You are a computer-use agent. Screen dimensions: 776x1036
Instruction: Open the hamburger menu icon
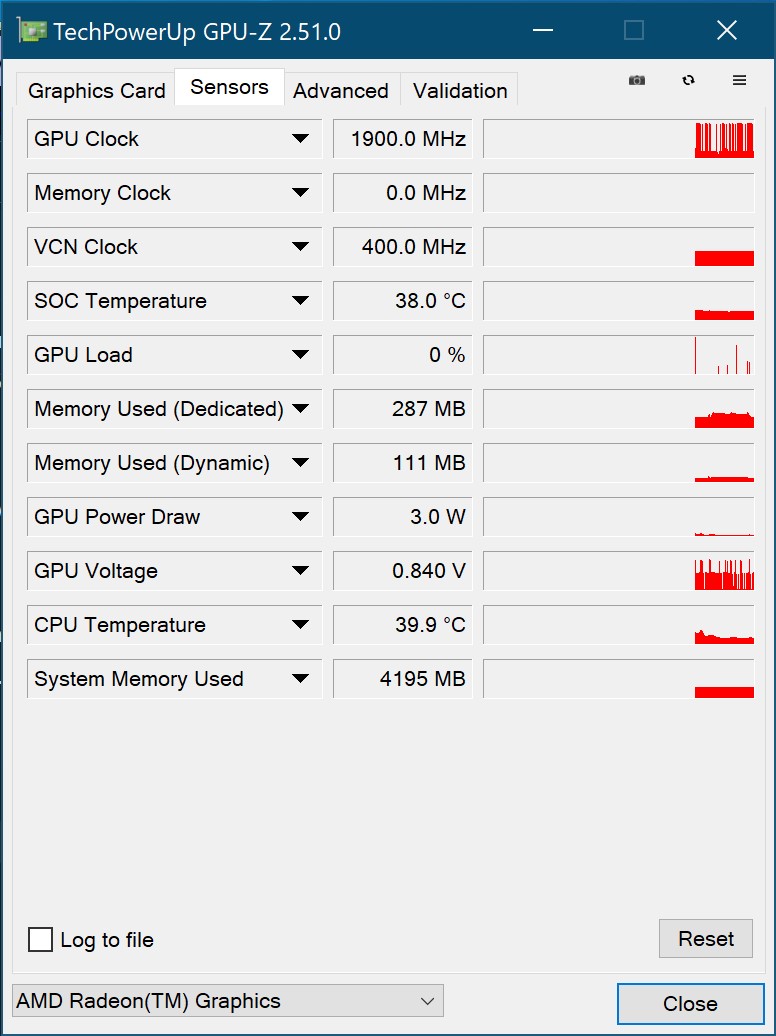tap(740, 81)
